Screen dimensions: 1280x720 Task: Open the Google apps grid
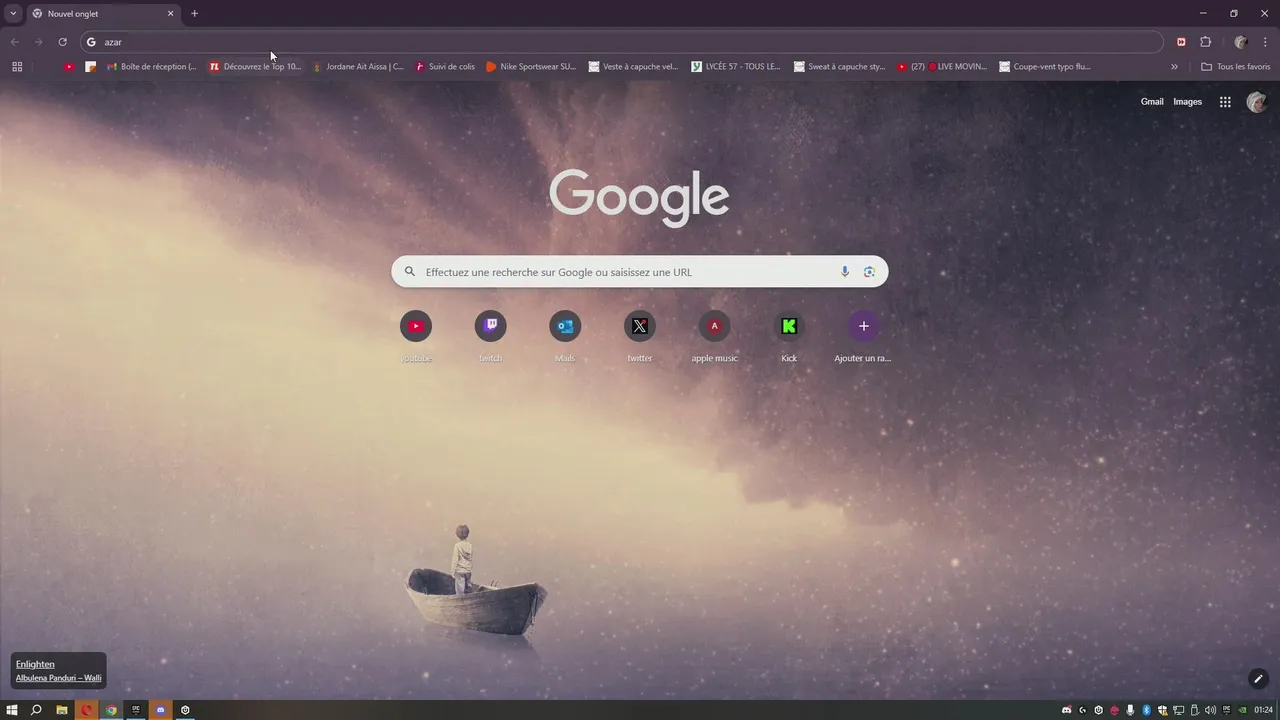[x=1225, y=102]
